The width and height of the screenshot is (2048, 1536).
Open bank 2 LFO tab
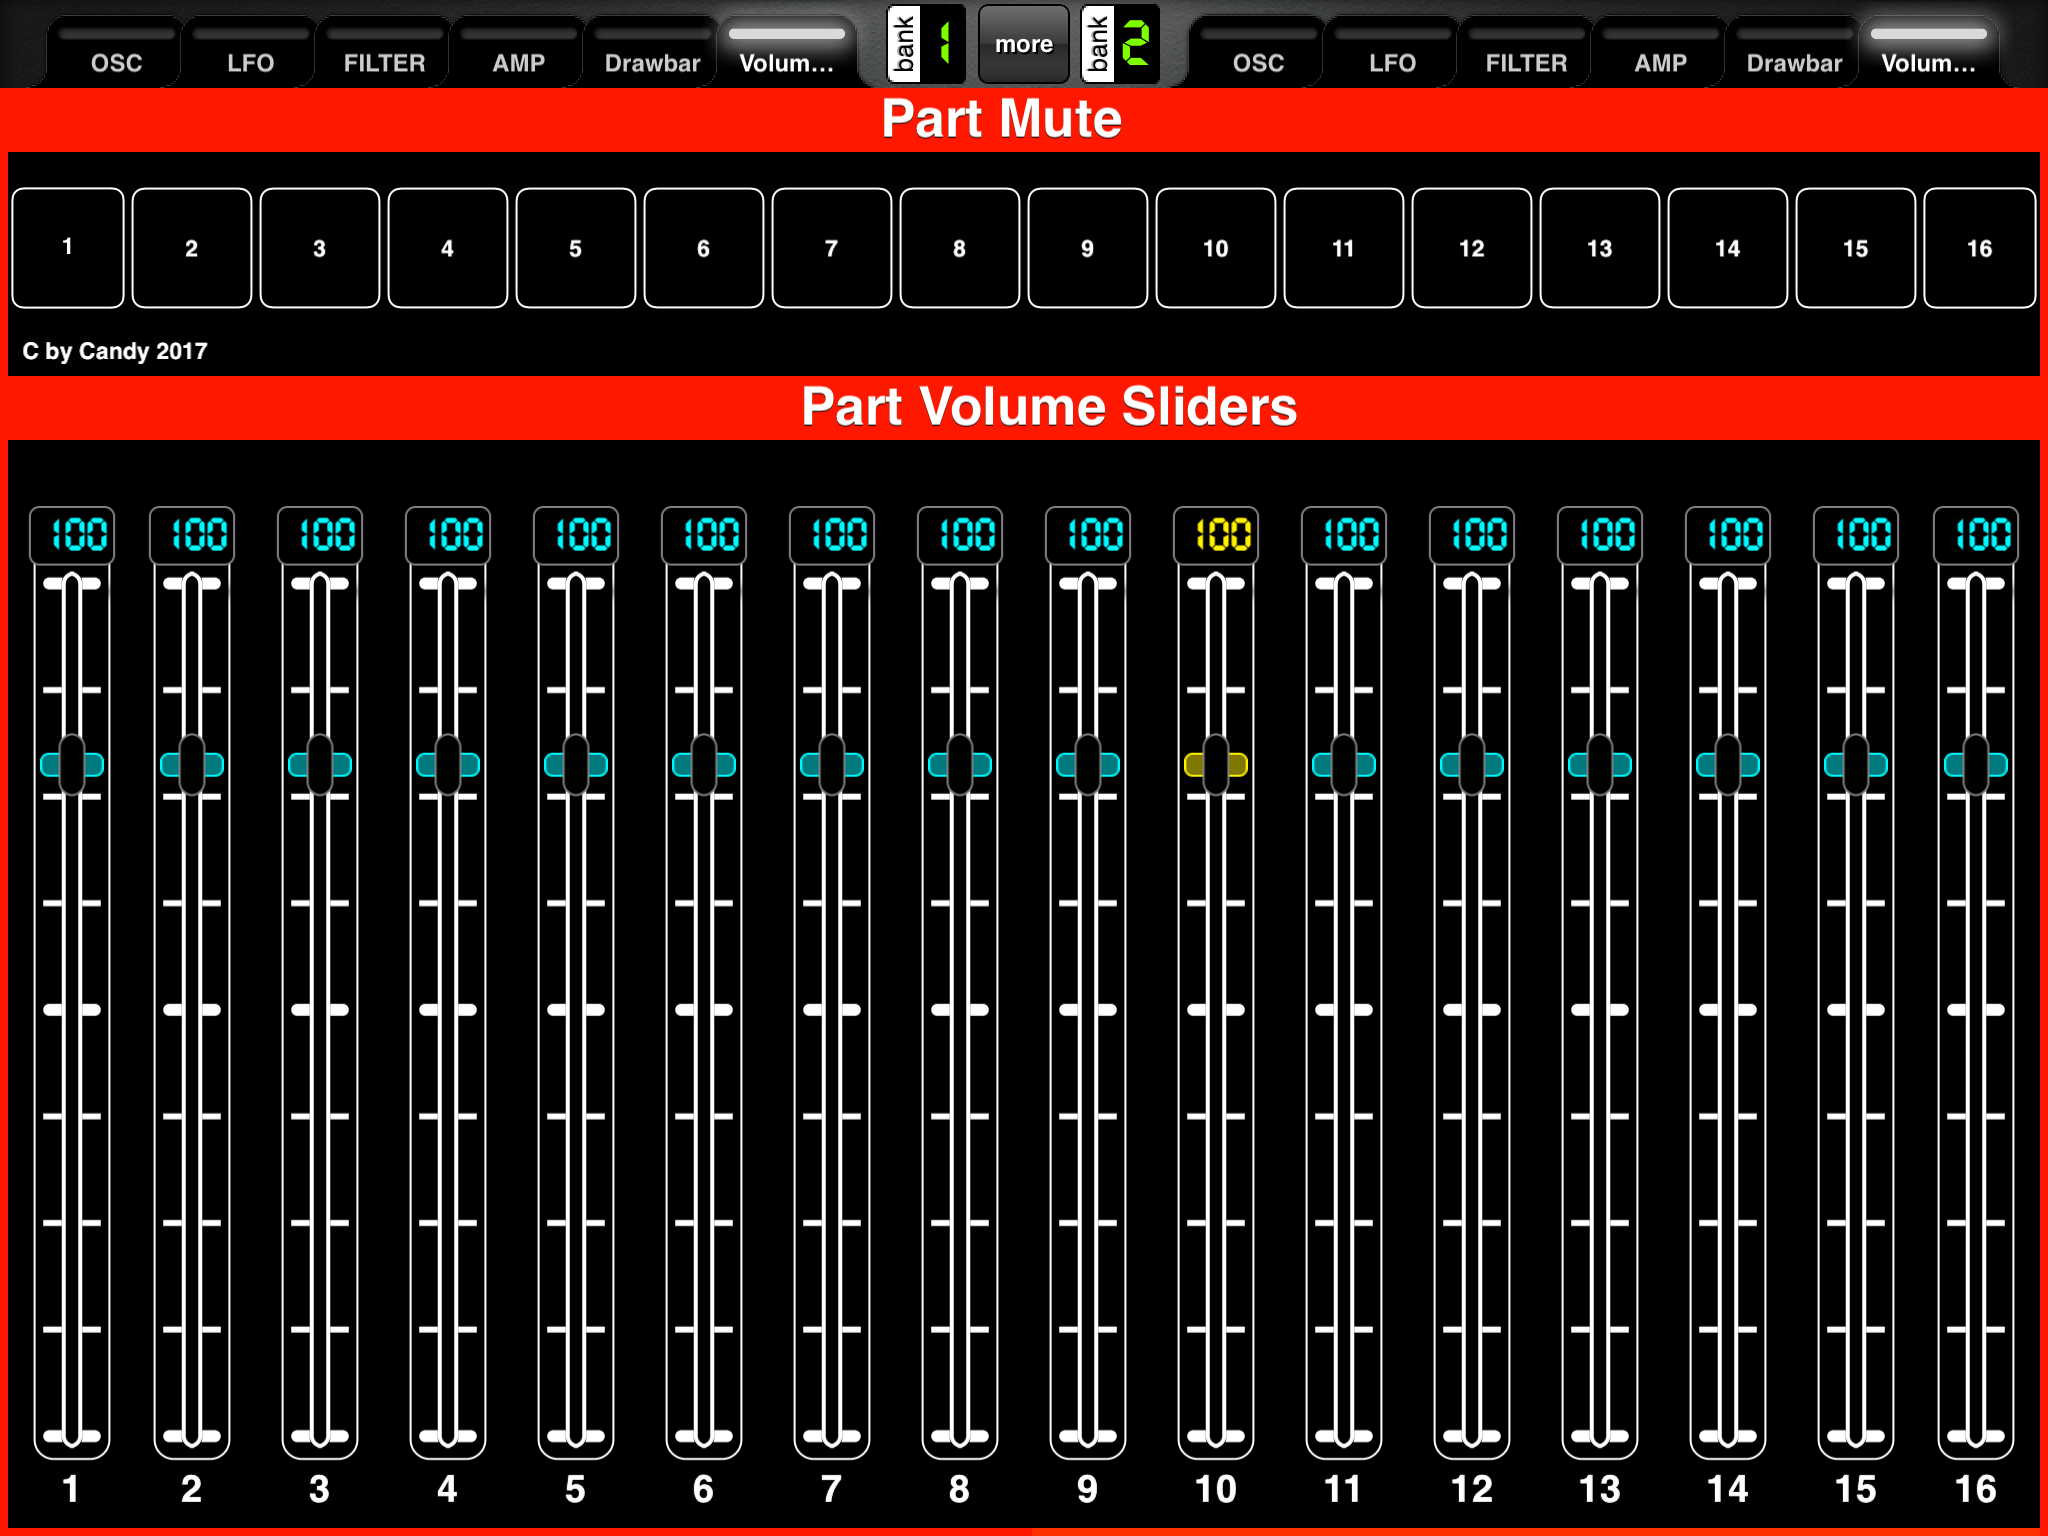point(1392,52)
